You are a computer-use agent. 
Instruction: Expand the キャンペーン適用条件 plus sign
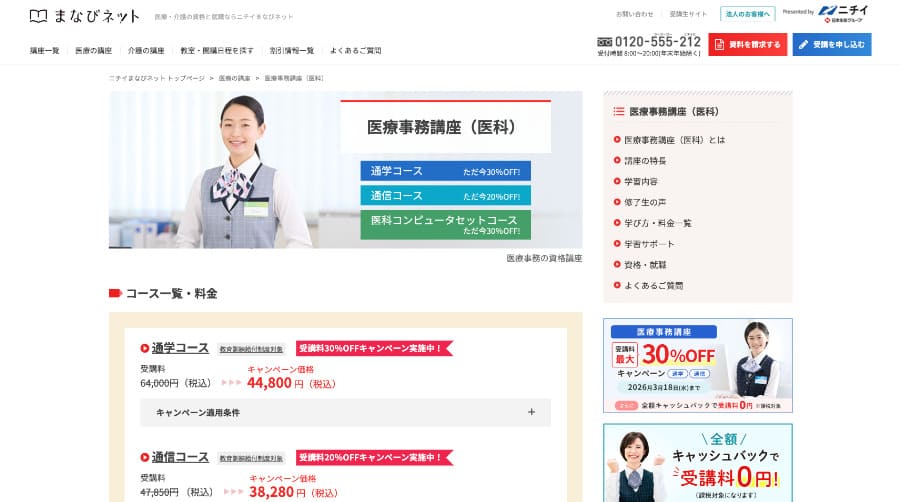point(531,412)
